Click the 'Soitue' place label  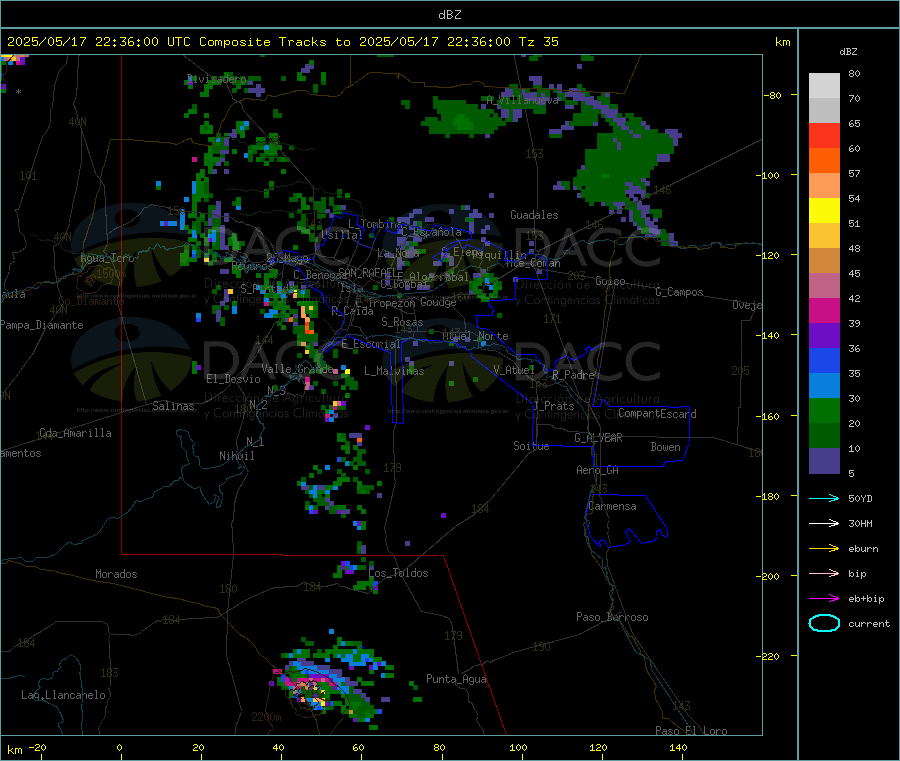(531, 446)
